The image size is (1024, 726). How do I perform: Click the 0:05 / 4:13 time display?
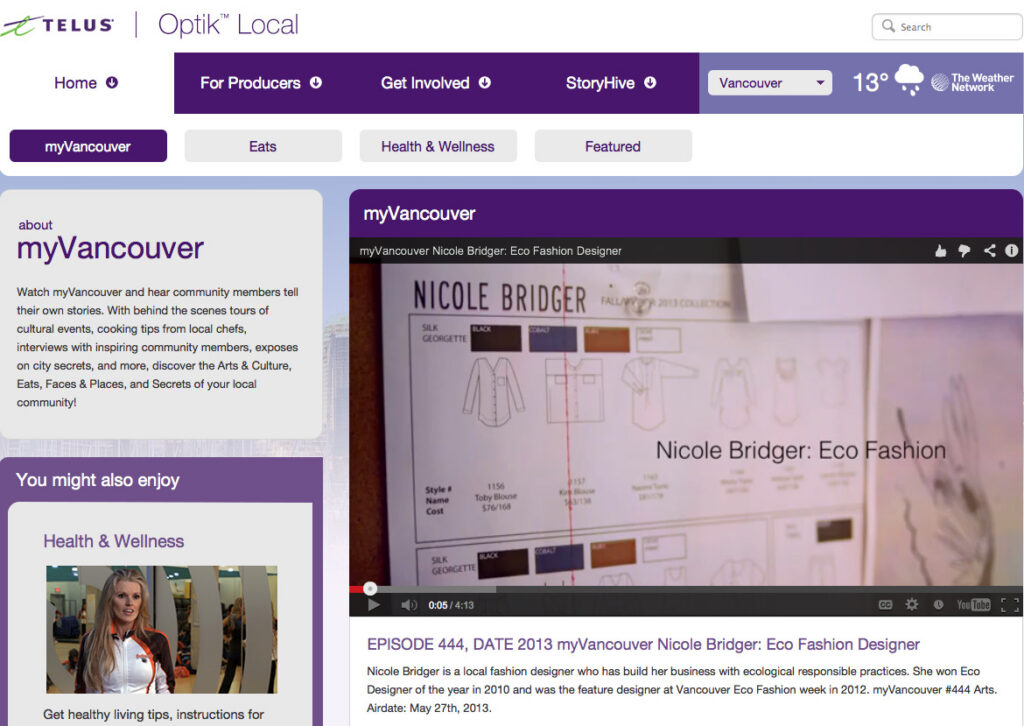point(451,605)
